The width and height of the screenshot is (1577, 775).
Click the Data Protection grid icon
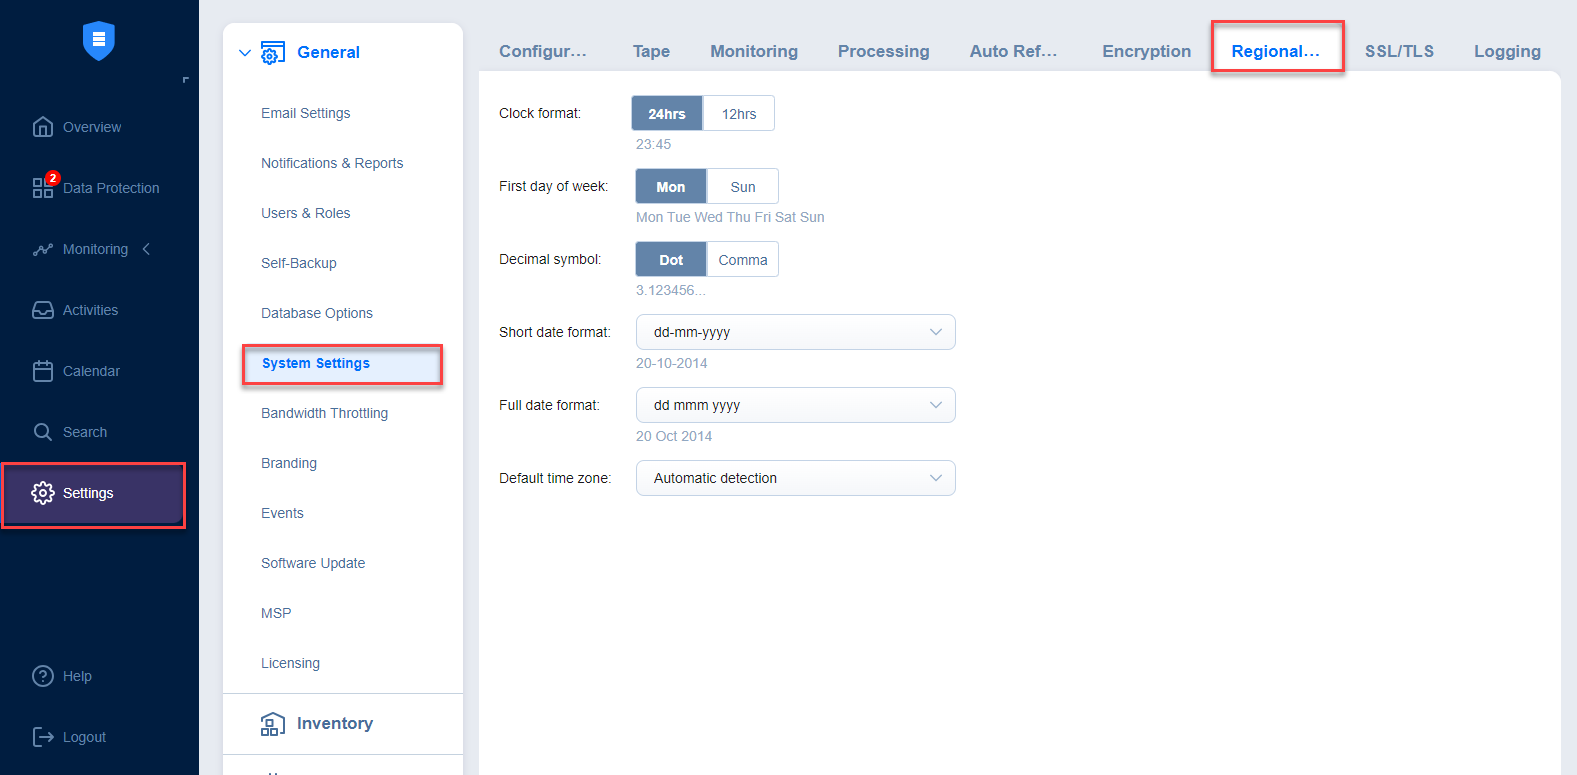tap(42, 188)
